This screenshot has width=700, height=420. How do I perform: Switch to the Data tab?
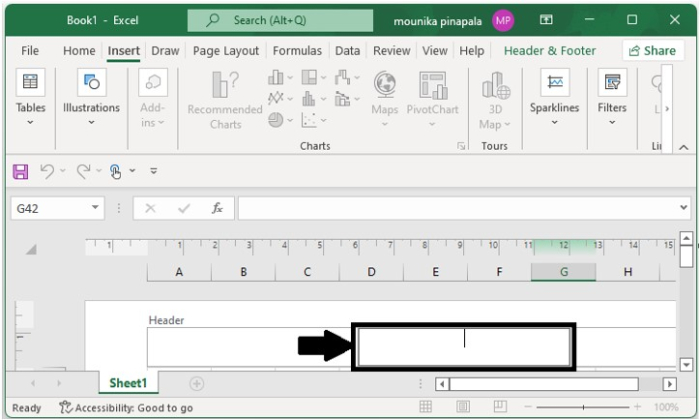coord(347,50)
